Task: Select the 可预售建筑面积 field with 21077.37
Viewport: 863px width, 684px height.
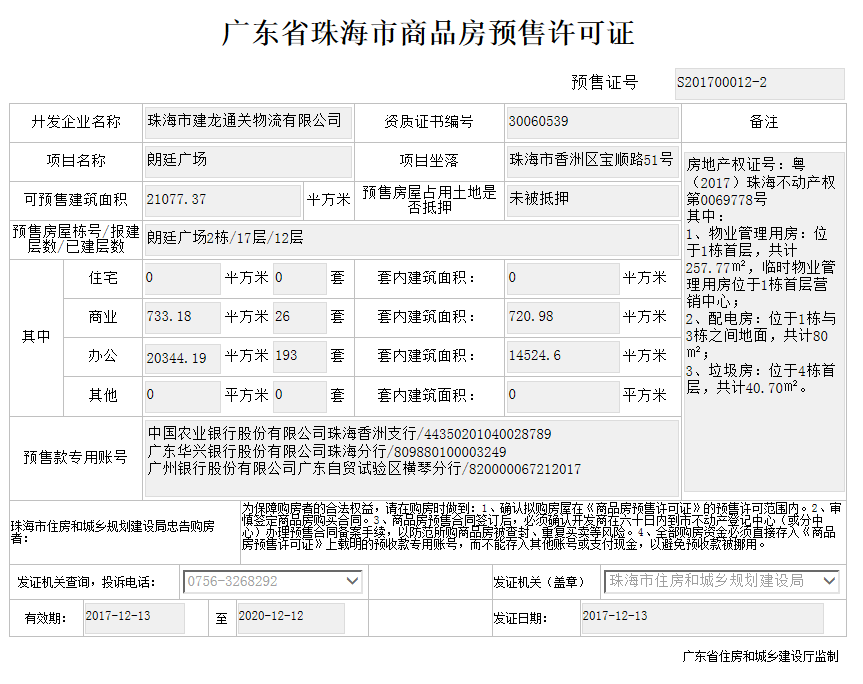Action: 222,200
